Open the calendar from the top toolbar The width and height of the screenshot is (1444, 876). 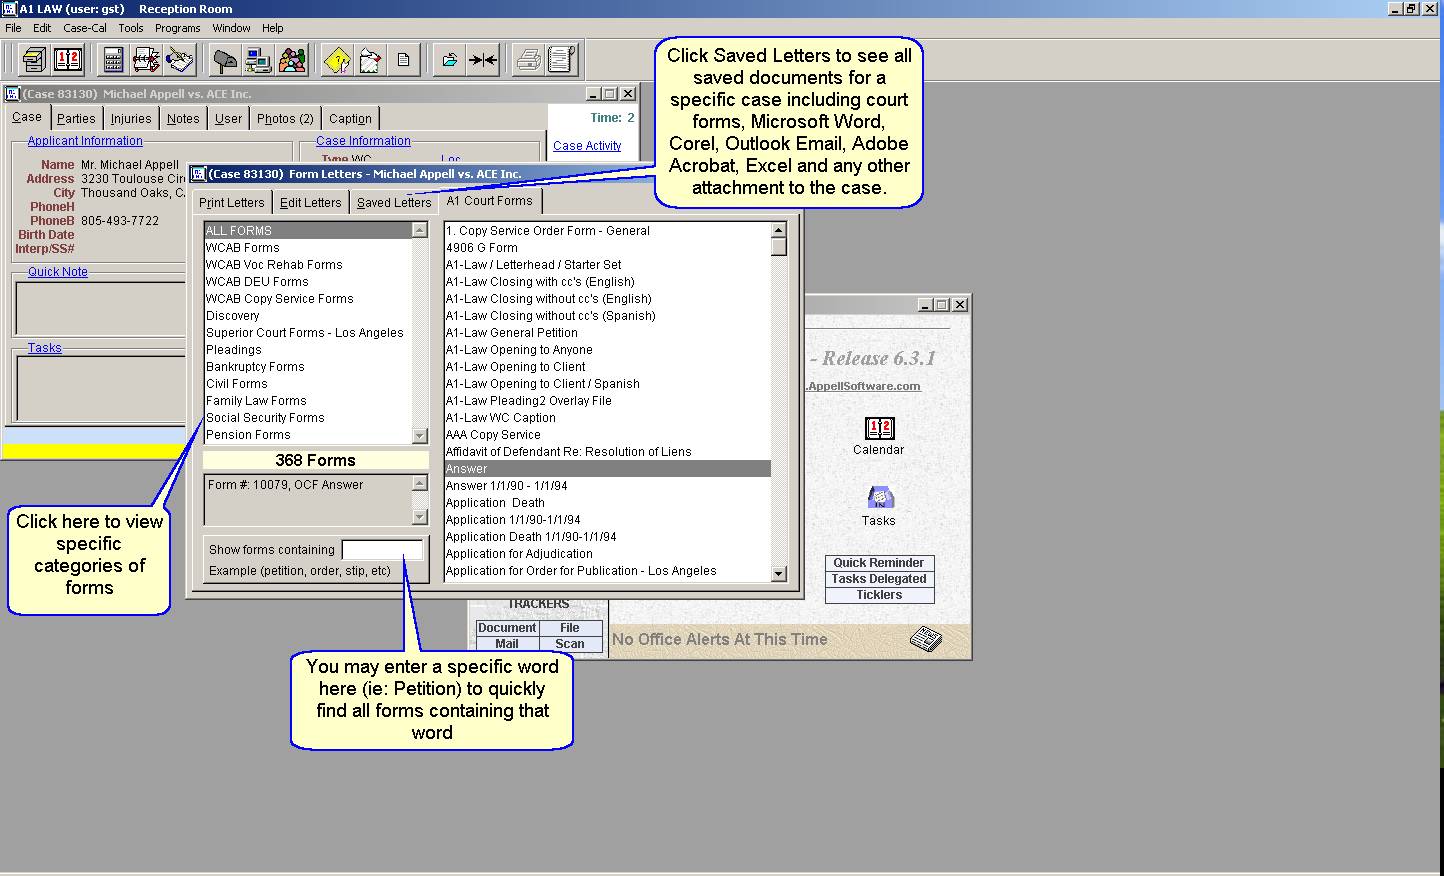68,60
